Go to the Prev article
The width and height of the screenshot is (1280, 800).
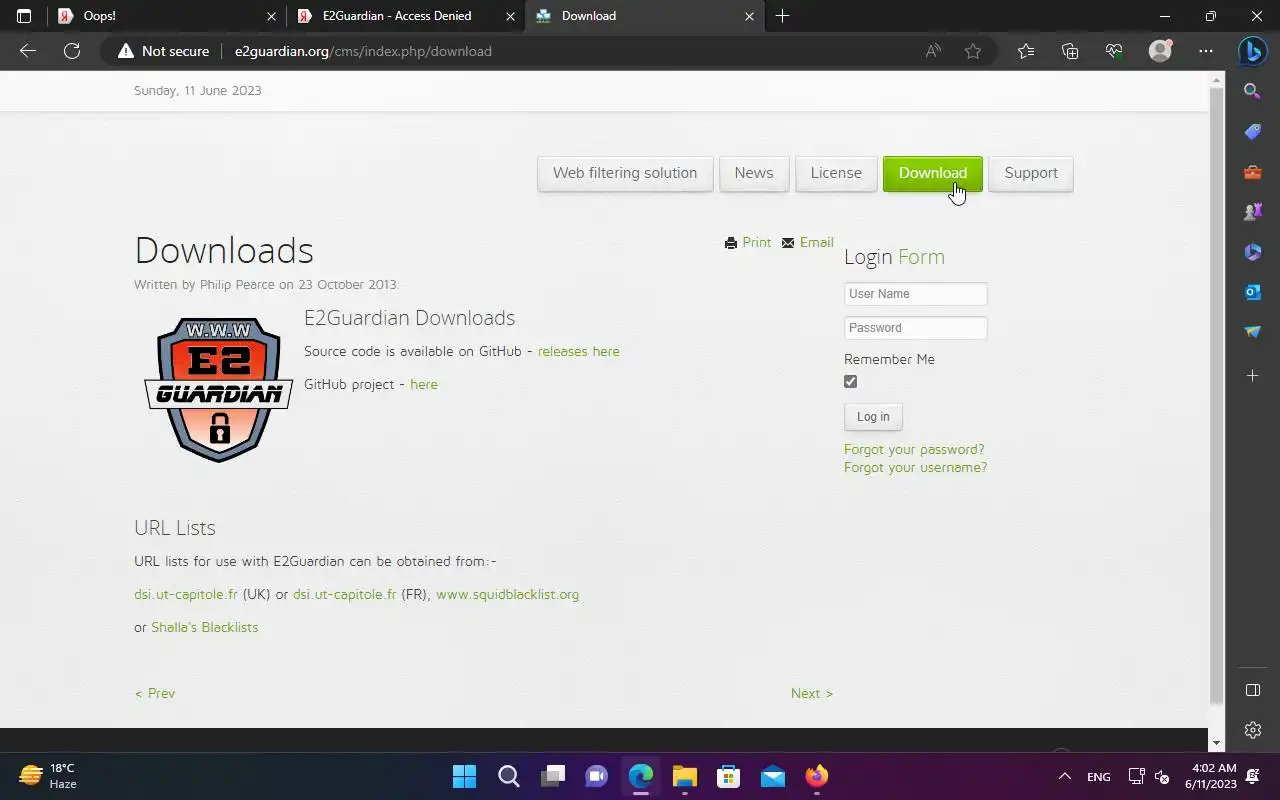pyautogui.click(x=155, y=693)
